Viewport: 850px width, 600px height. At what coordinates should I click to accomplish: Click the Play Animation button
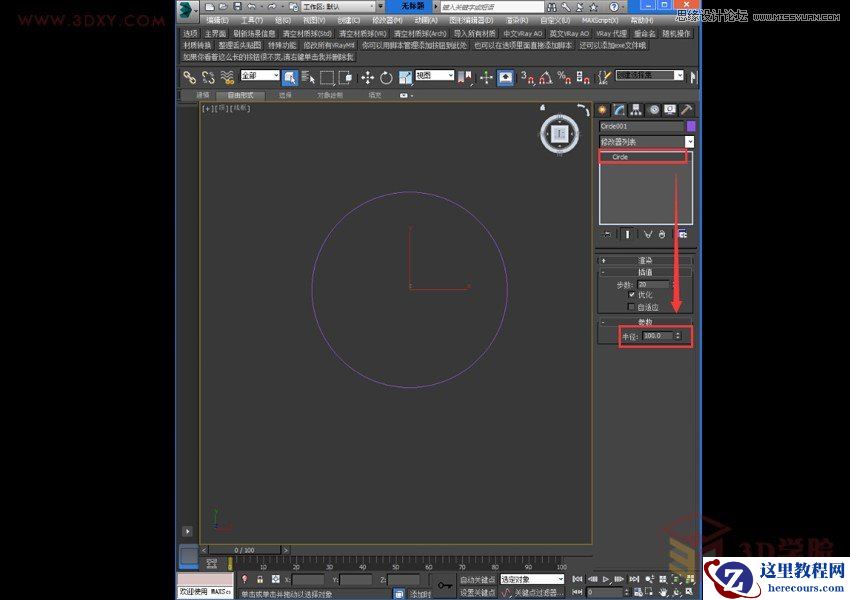[605, 579]
